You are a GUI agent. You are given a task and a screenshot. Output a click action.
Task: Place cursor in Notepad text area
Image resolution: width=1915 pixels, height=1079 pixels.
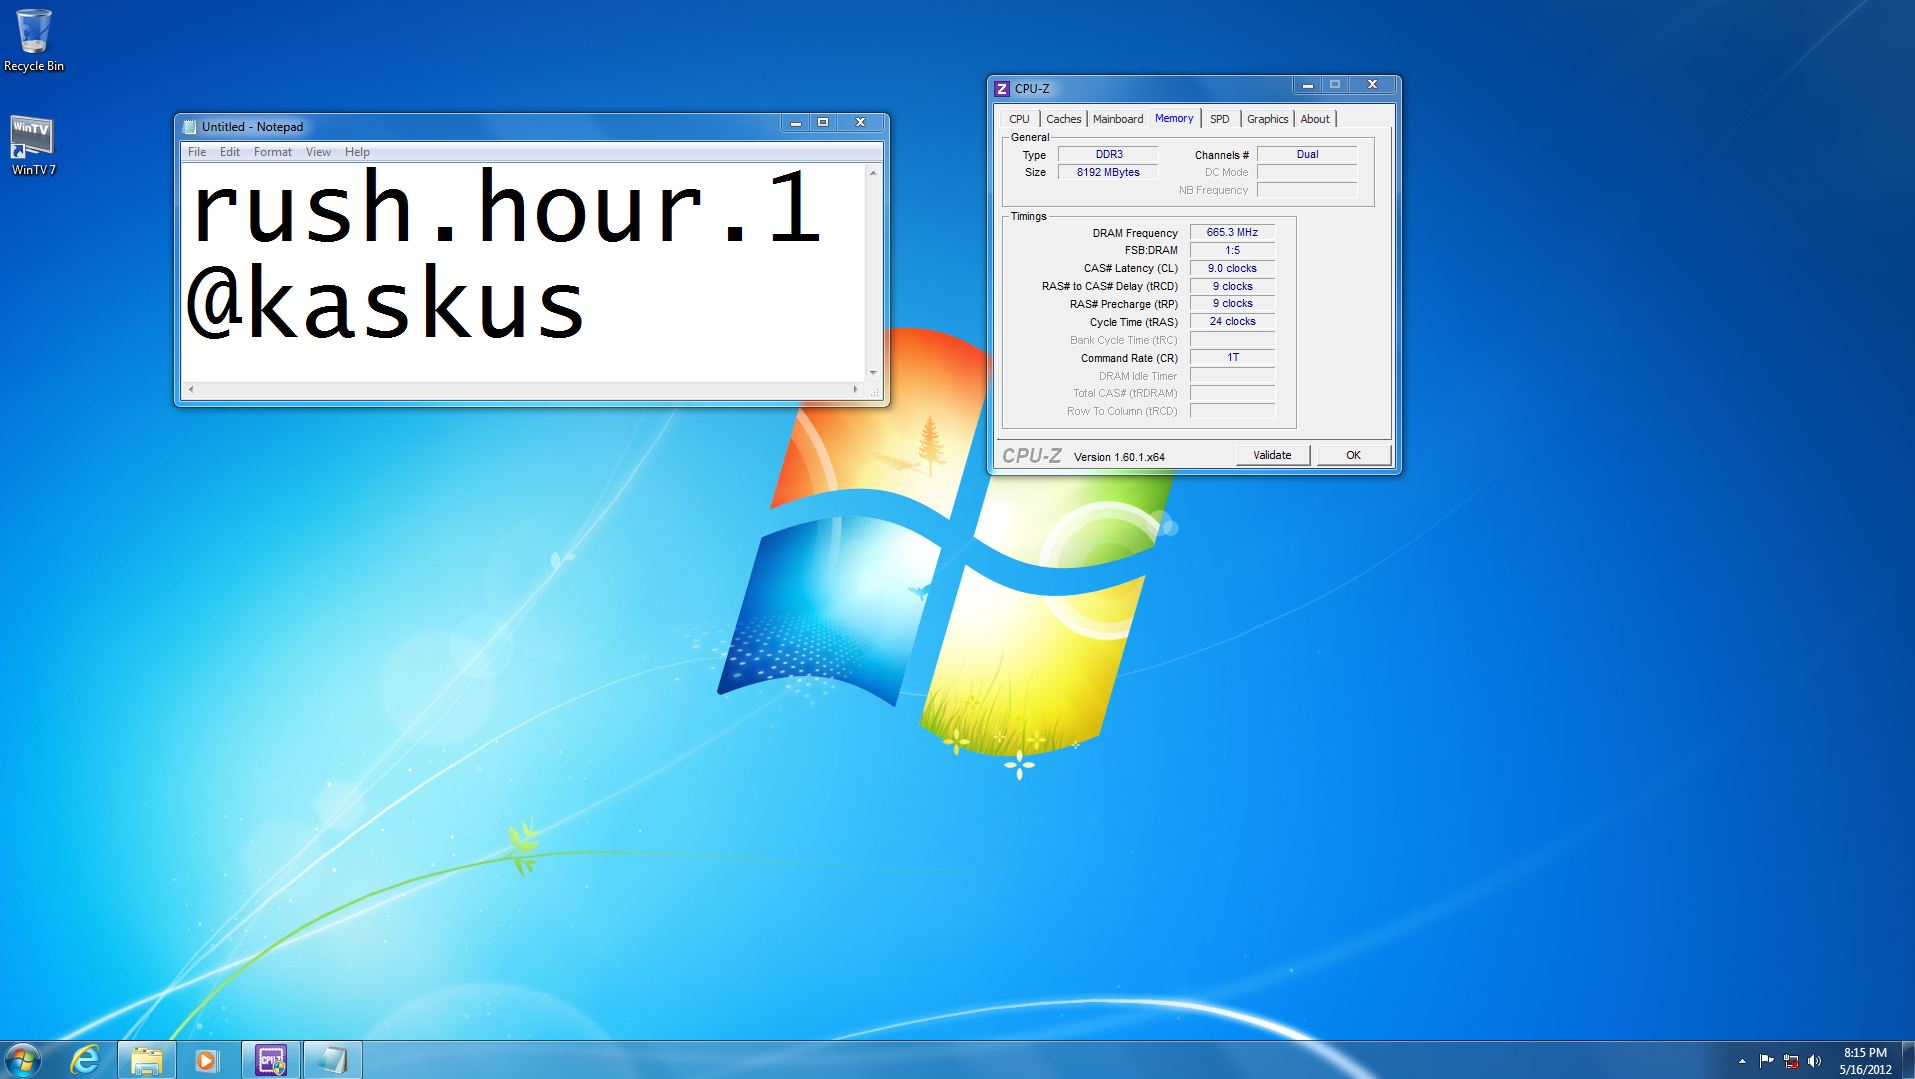pyautogui.click(x=523, y=271)
